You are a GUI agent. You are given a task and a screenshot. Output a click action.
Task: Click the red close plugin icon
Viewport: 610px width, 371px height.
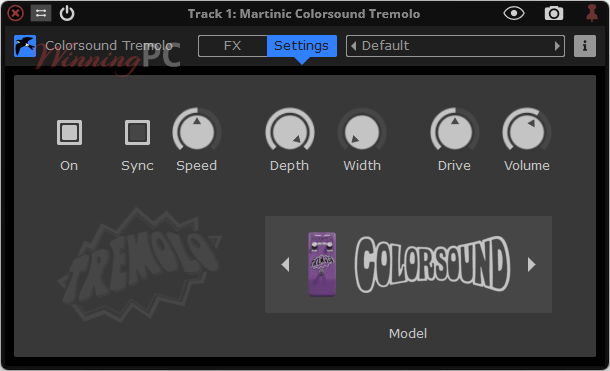(16, 14)
